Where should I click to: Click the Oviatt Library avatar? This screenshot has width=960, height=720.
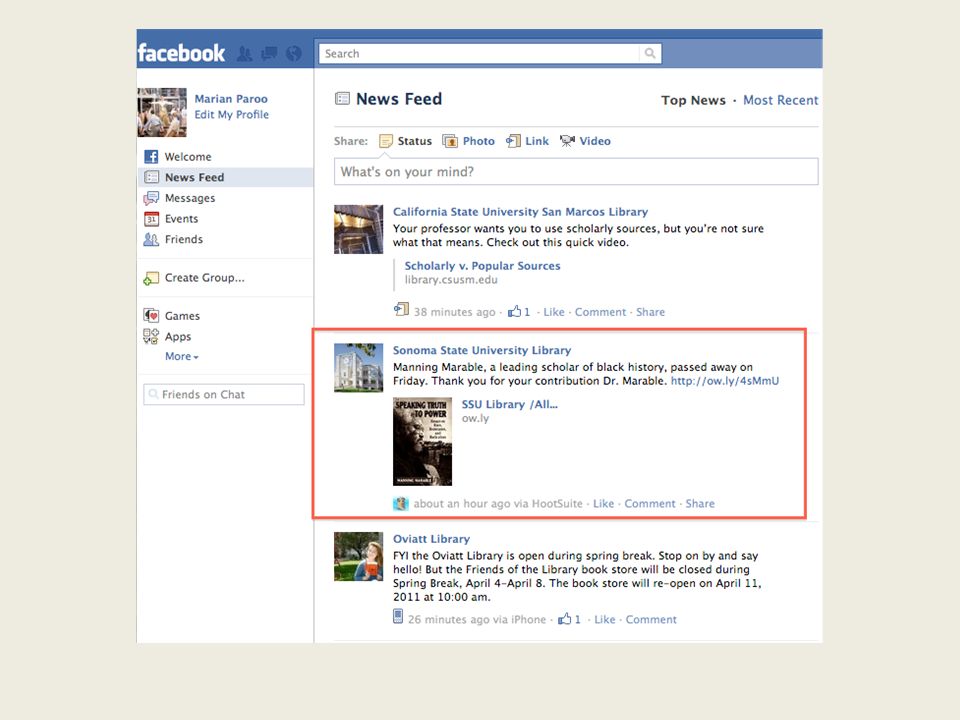(x=359, y=556)
